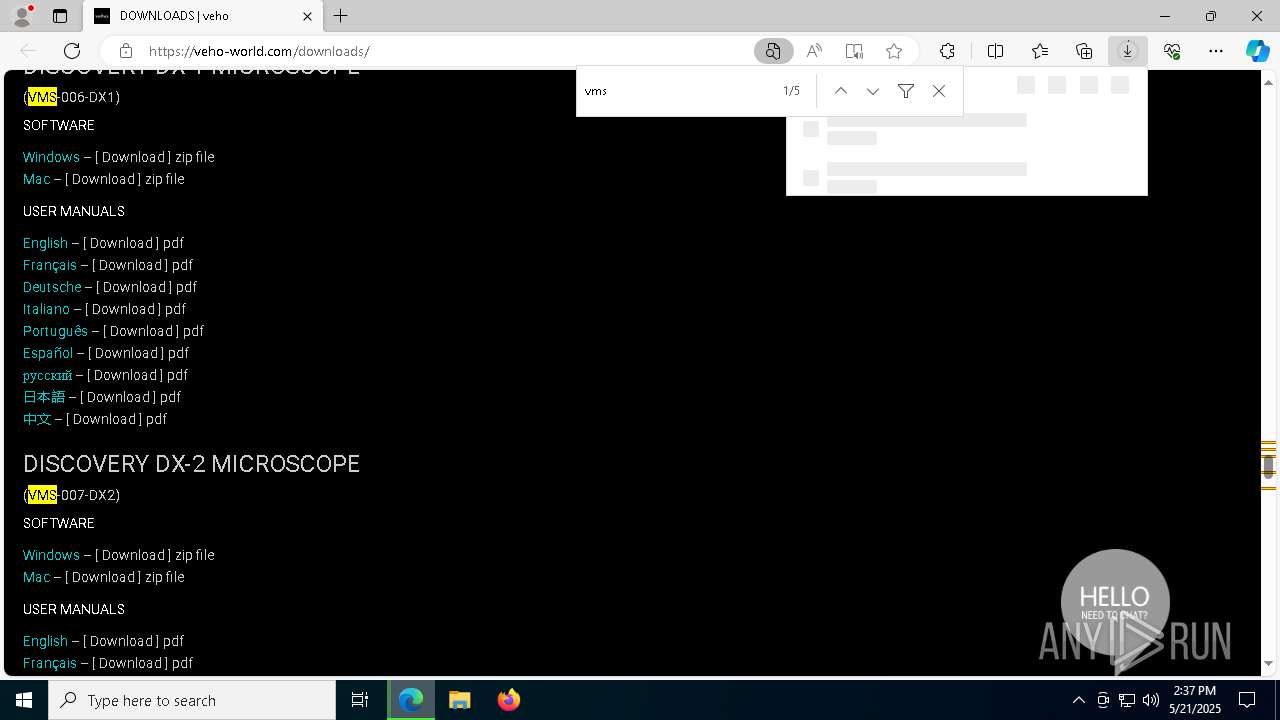Open find filter options
This screenshot has height=720, width=1280.
[x=906, y=91]
